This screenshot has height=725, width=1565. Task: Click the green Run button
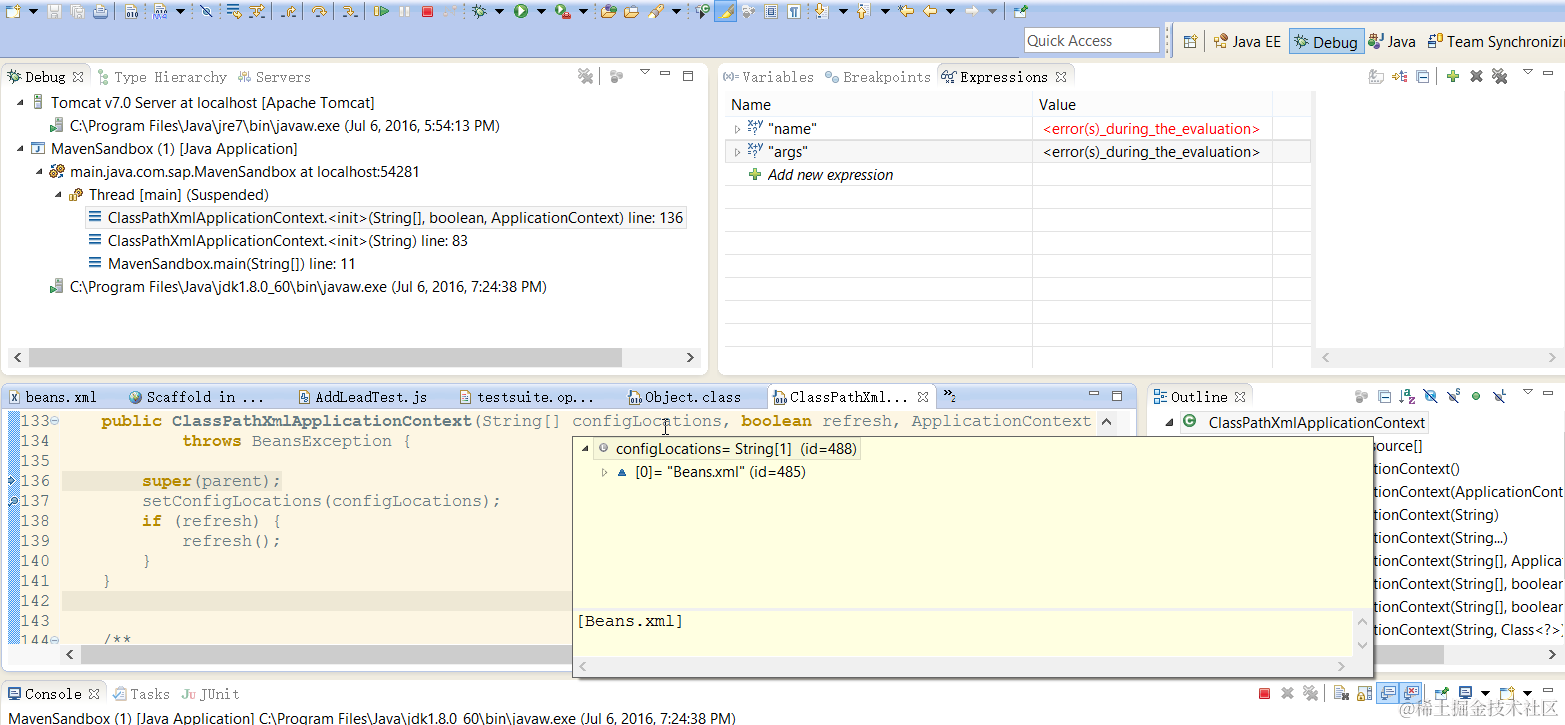[x=520, y=11]
